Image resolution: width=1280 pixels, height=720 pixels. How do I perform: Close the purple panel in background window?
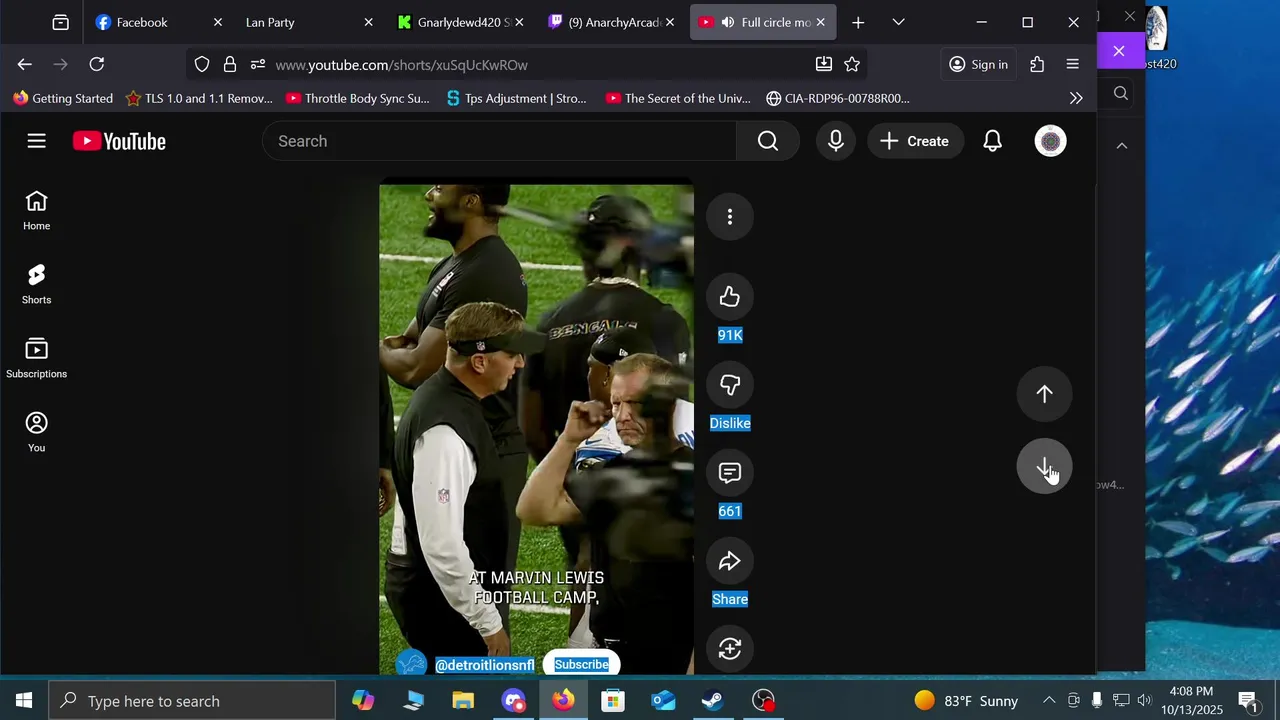[1119, 51]
